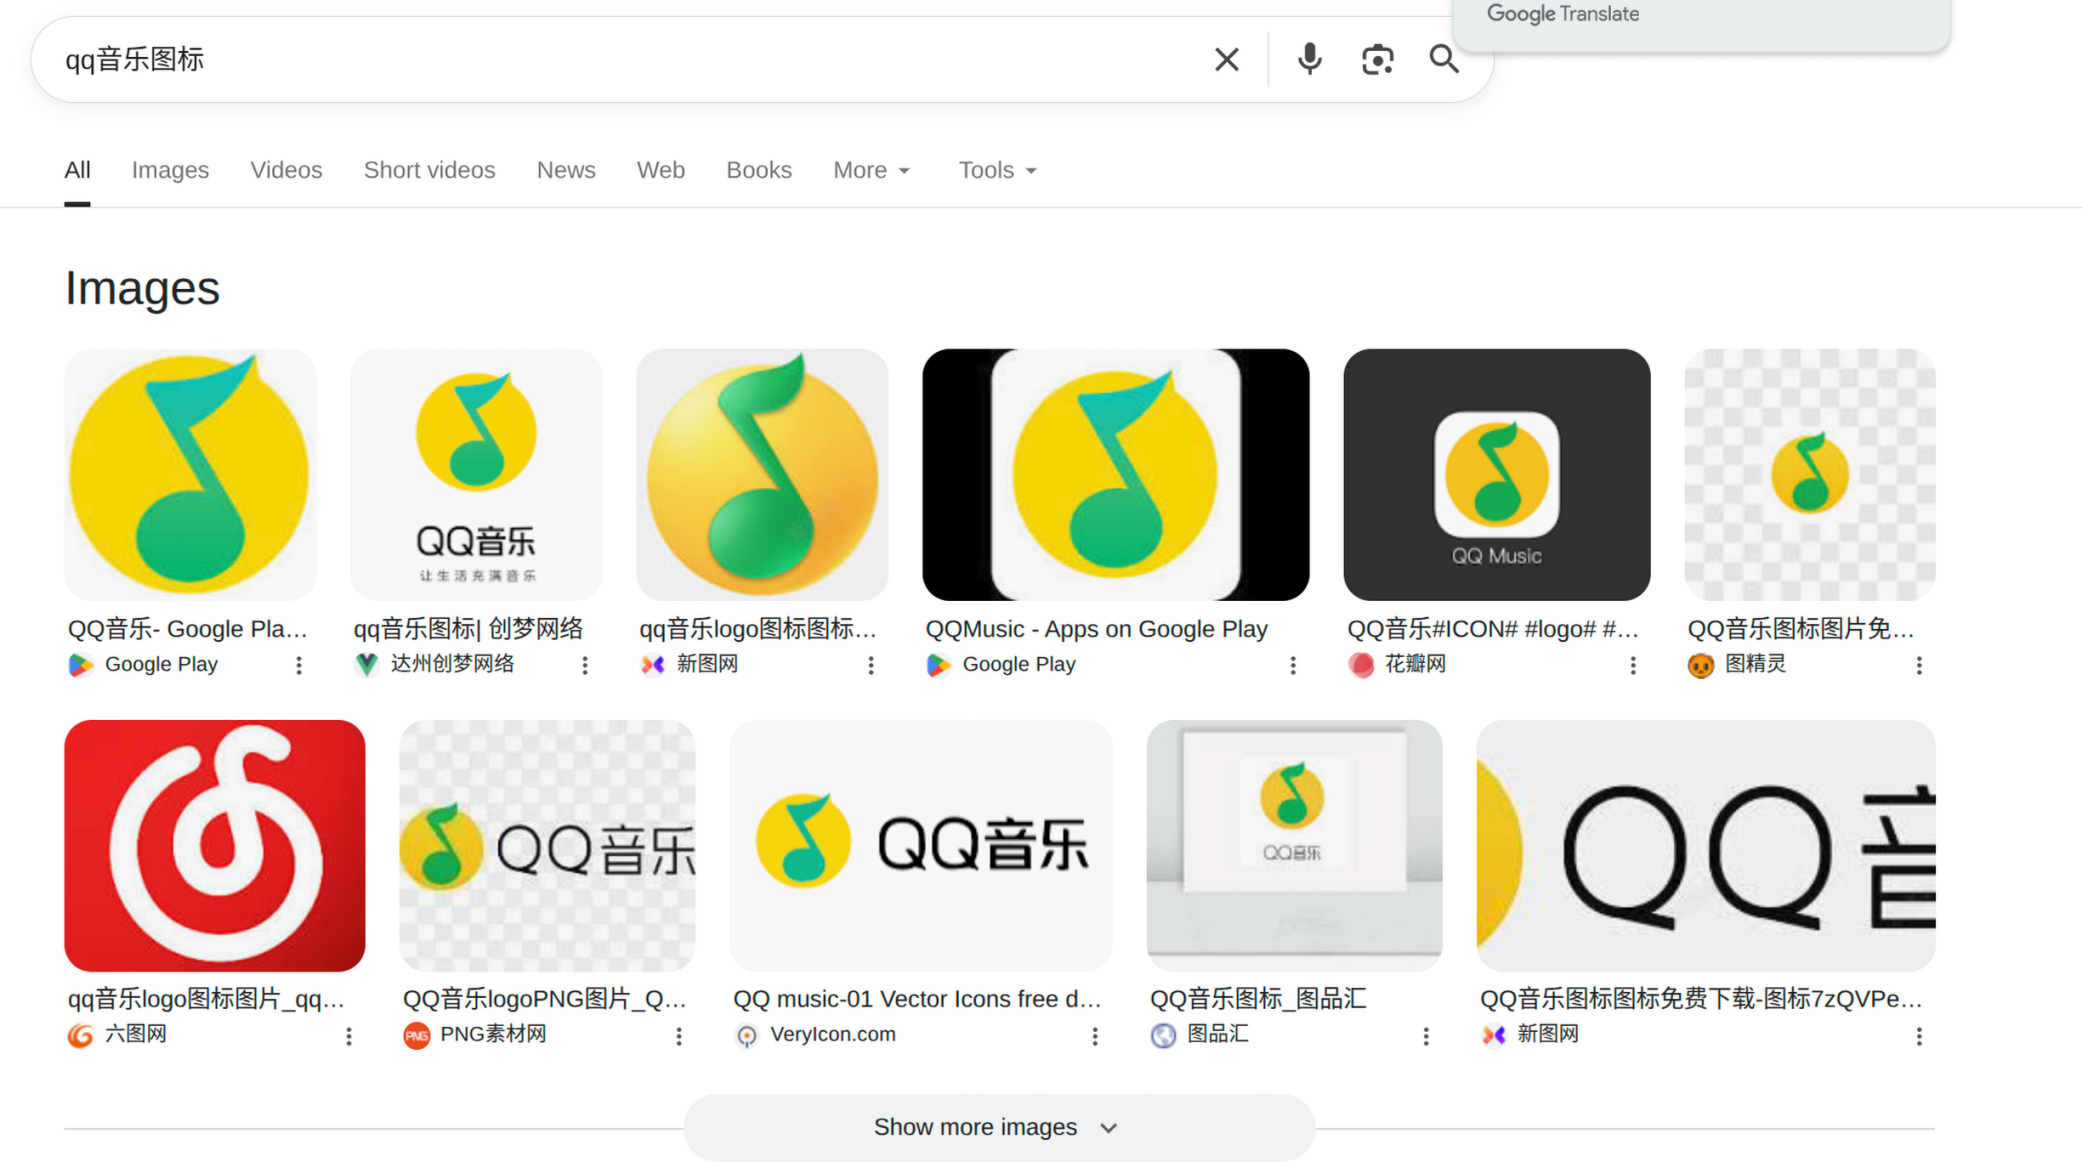Click the 六图网 site favicon
Image resolution: width=2082 pixels, height=1162 pixels.
pos(81,1036)
